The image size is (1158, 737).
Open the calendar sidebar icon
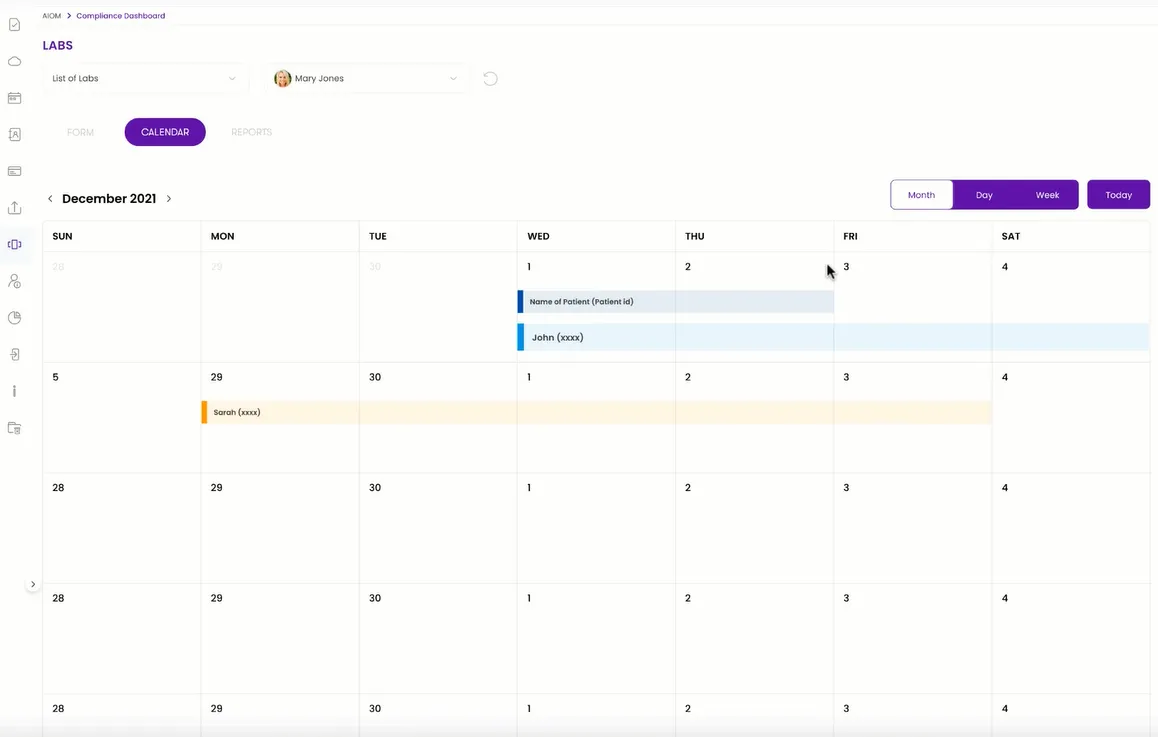pyautogui.click(x=14, y=98)
